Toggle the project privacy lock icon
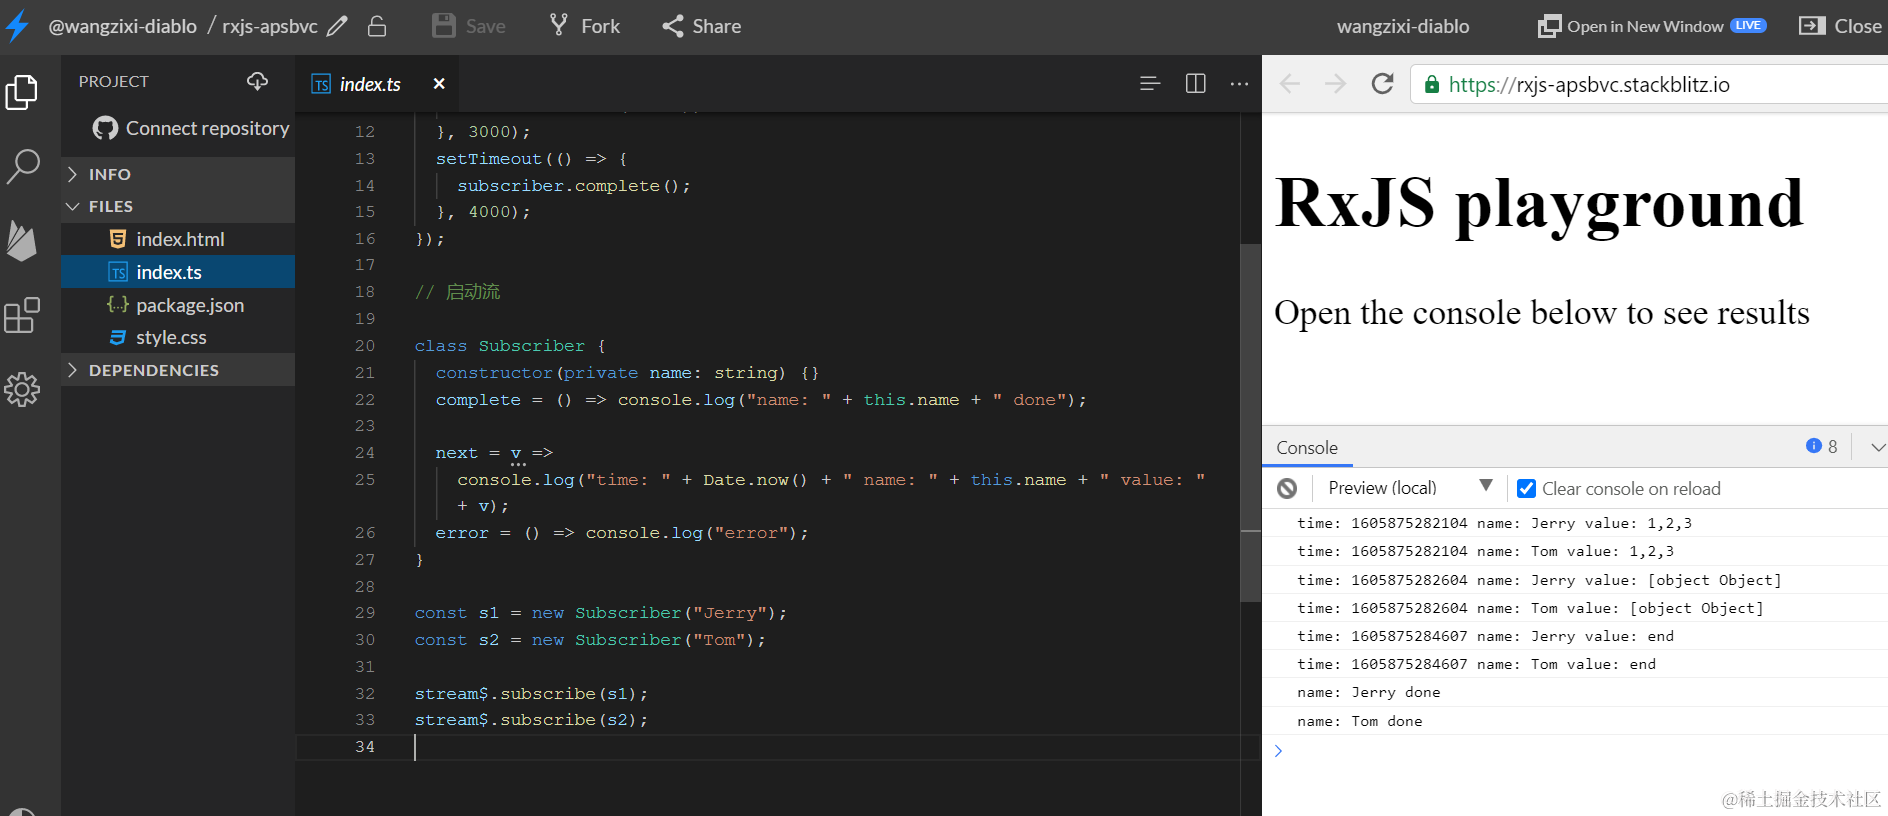 tap(377, 26)
